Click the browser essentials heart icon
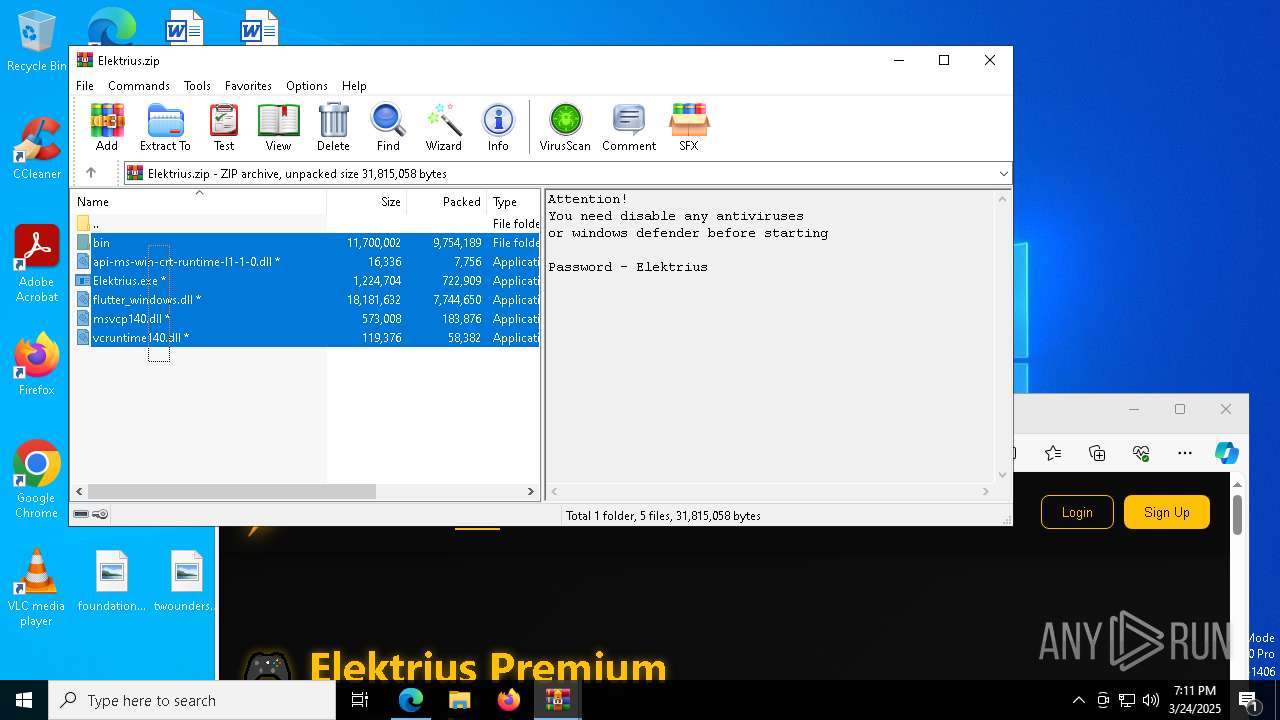The image size is (1280, 720). click(1141, 453)
